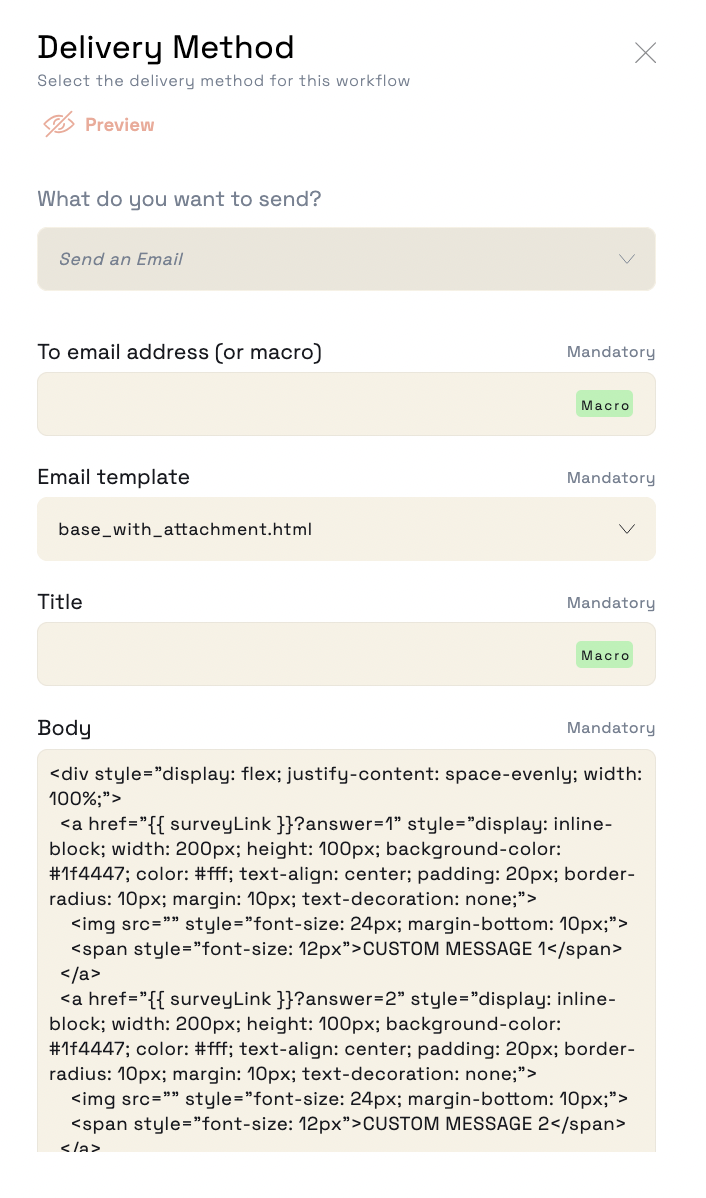Image resolution: width=706 pixels, height=1198 pixels.
Task: Click the orange Preview text link
Action: pyautogui.click(x=119, y=125)
